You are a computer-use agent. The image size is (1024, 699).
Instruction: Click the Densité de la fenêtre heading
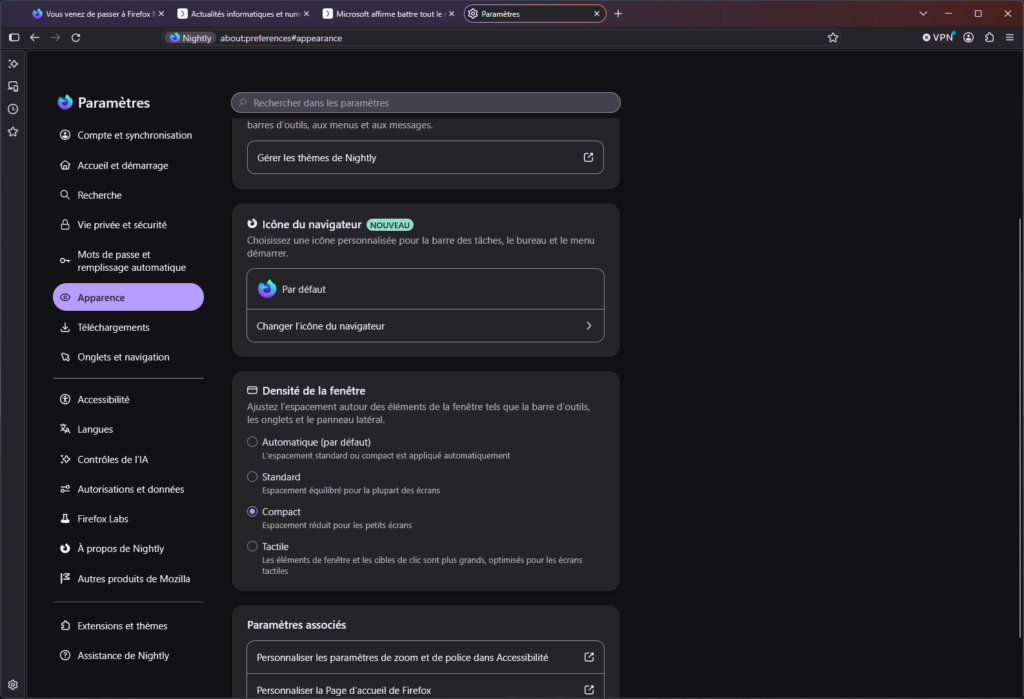(313, 391)
